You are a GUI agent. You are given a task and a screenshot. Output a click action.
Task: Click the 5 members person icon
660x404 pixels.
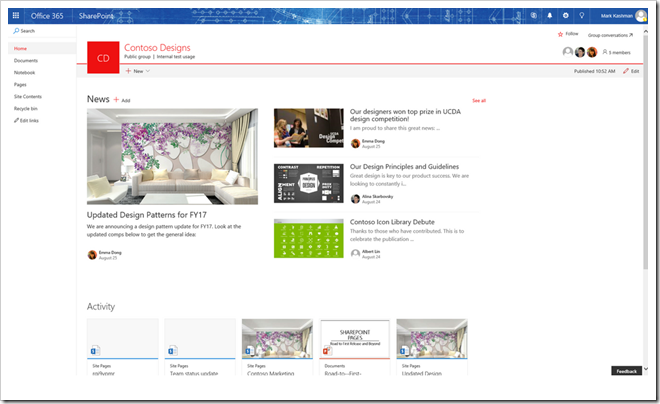coord(605,52)
